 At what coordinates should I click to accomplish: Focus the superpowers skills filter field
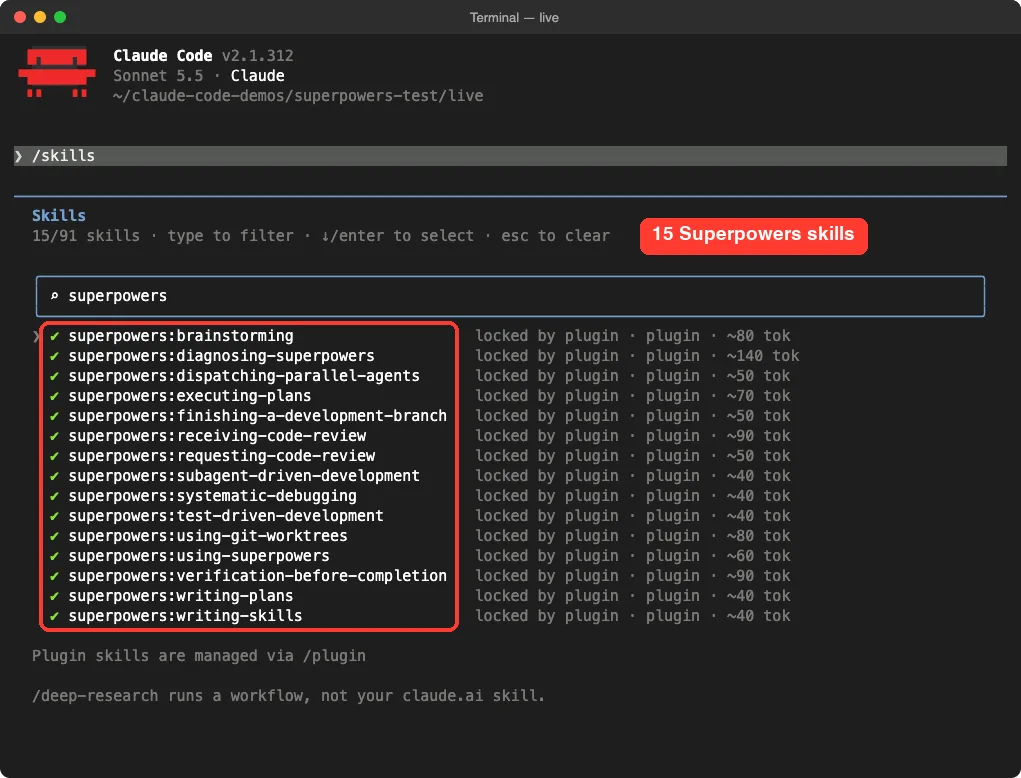(x=510, y=296)
